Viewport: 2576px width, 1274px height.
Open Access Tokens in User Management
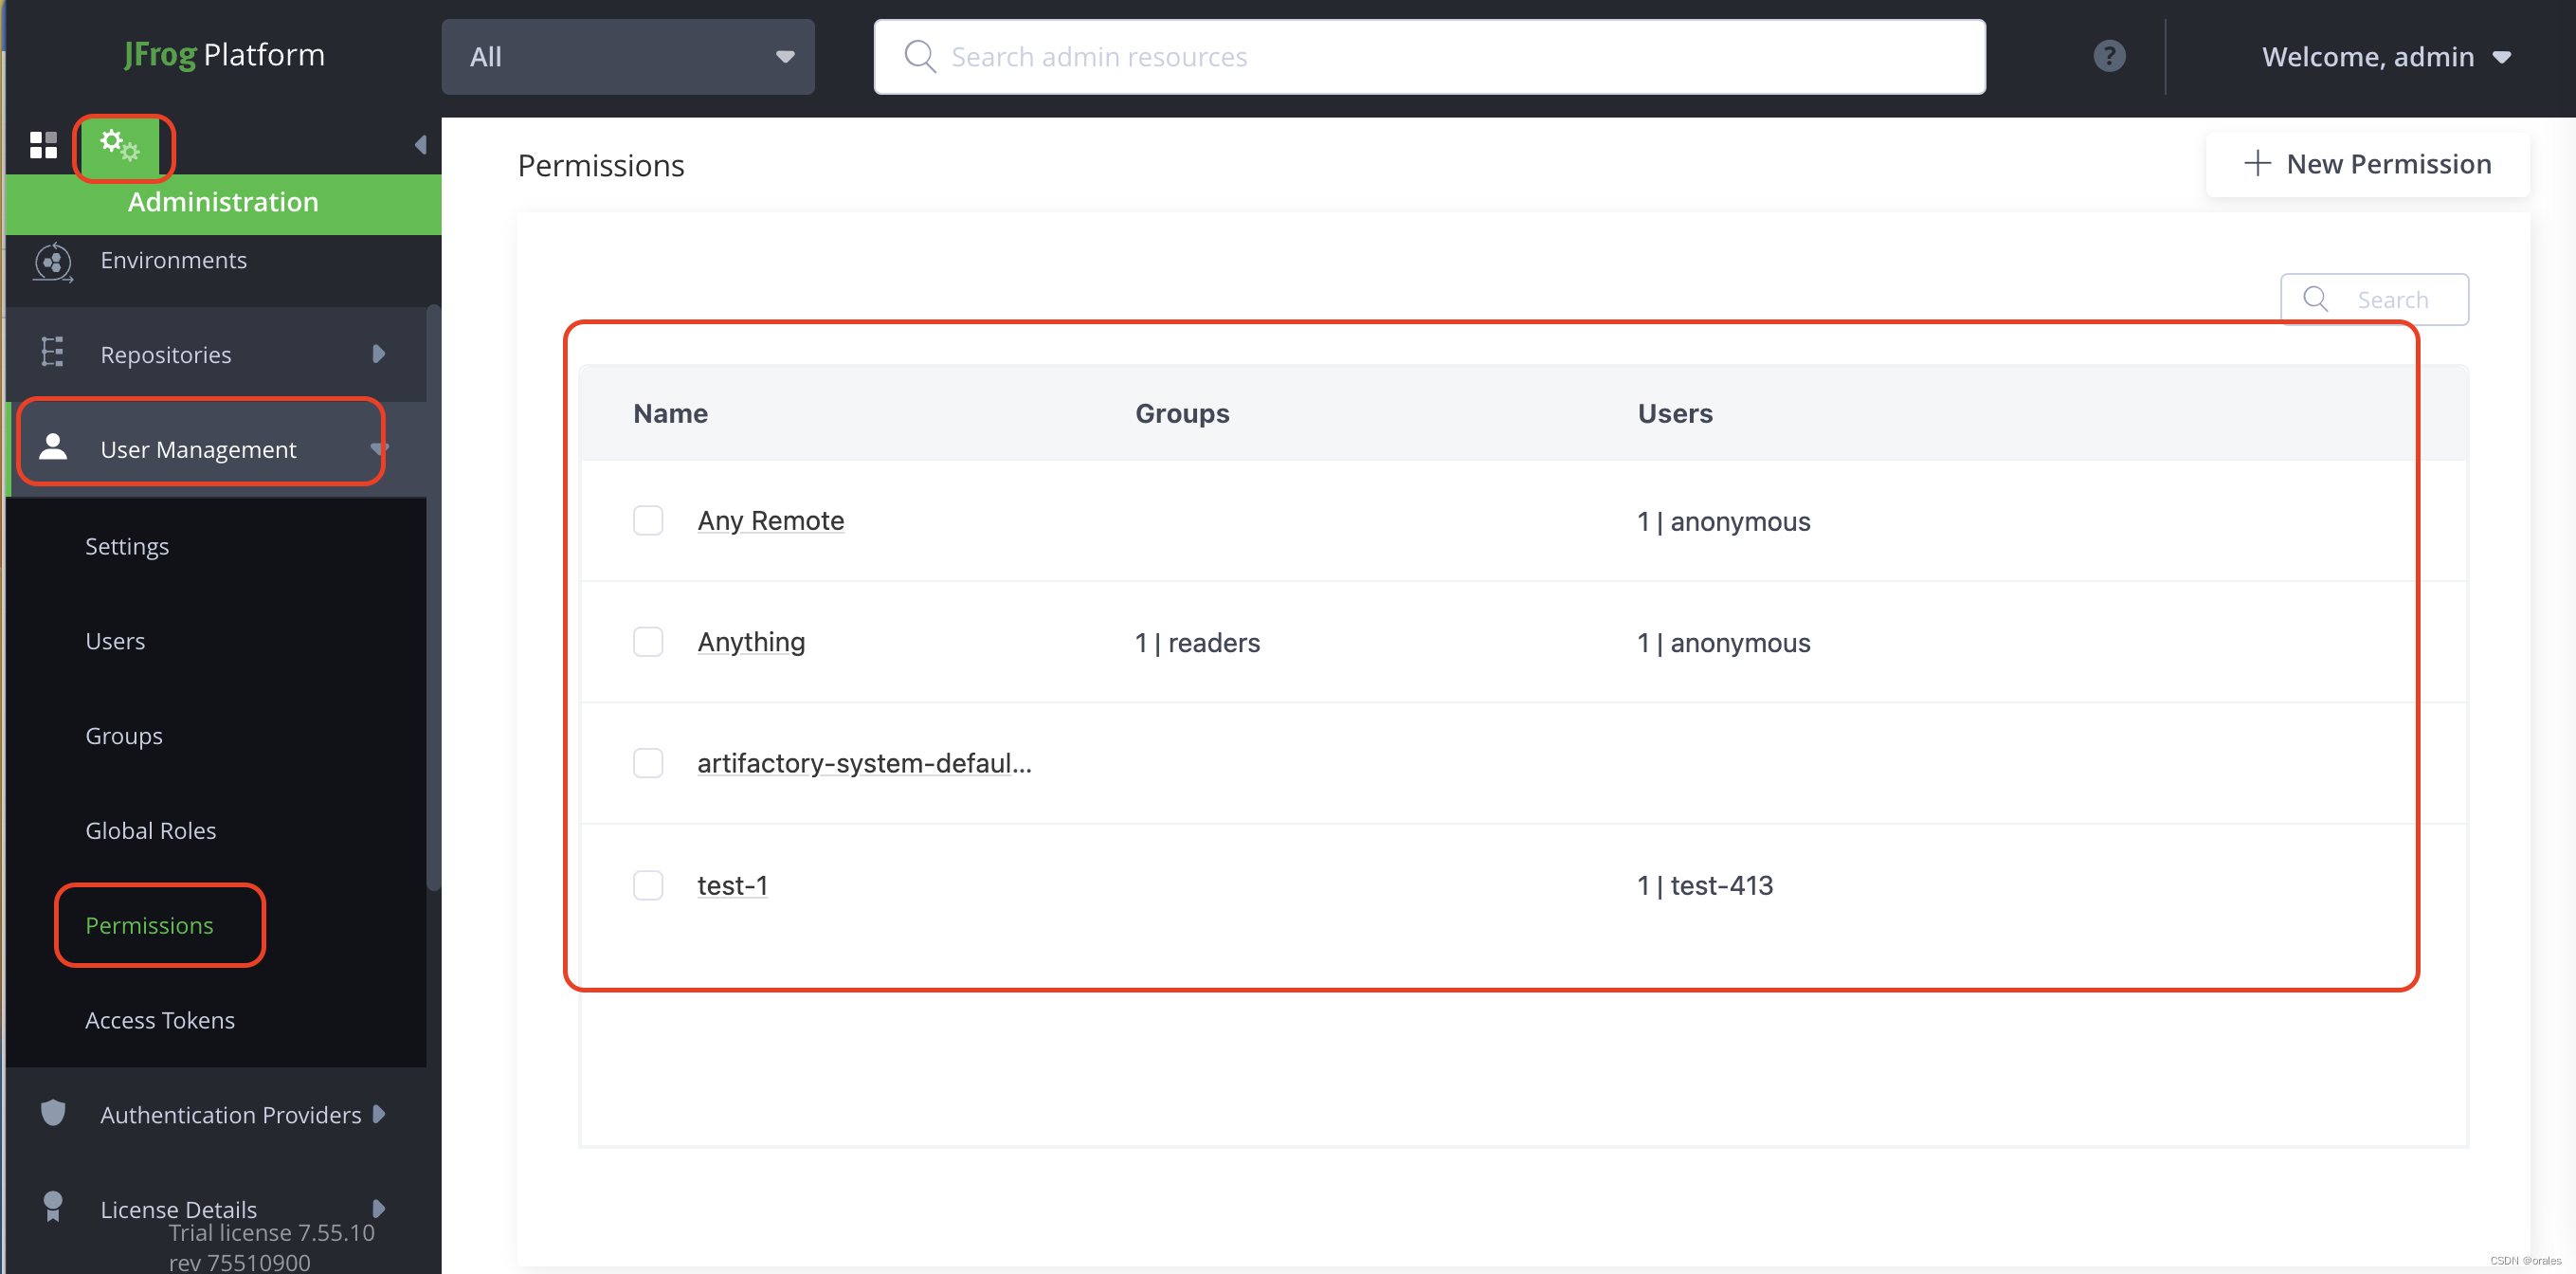point(160,1020)
